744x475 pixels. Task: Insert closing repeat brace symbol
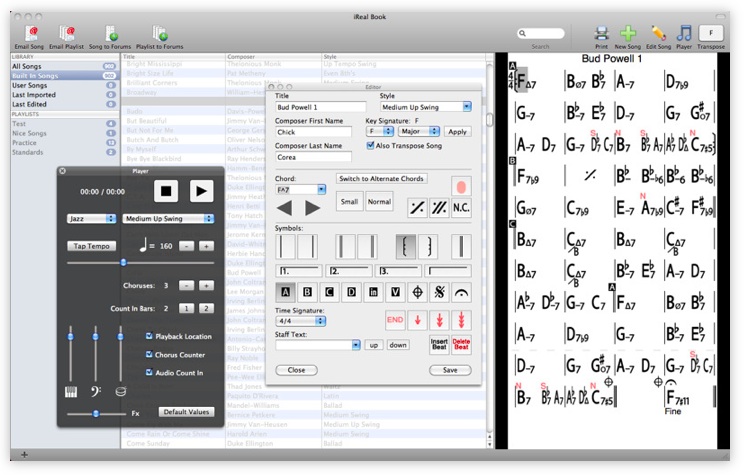[429, 247]
